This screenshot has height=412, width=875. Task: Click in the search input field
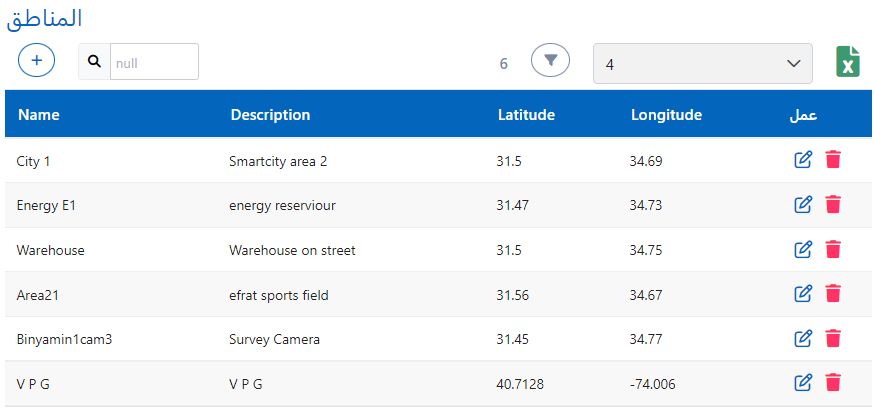coord(153,62)
